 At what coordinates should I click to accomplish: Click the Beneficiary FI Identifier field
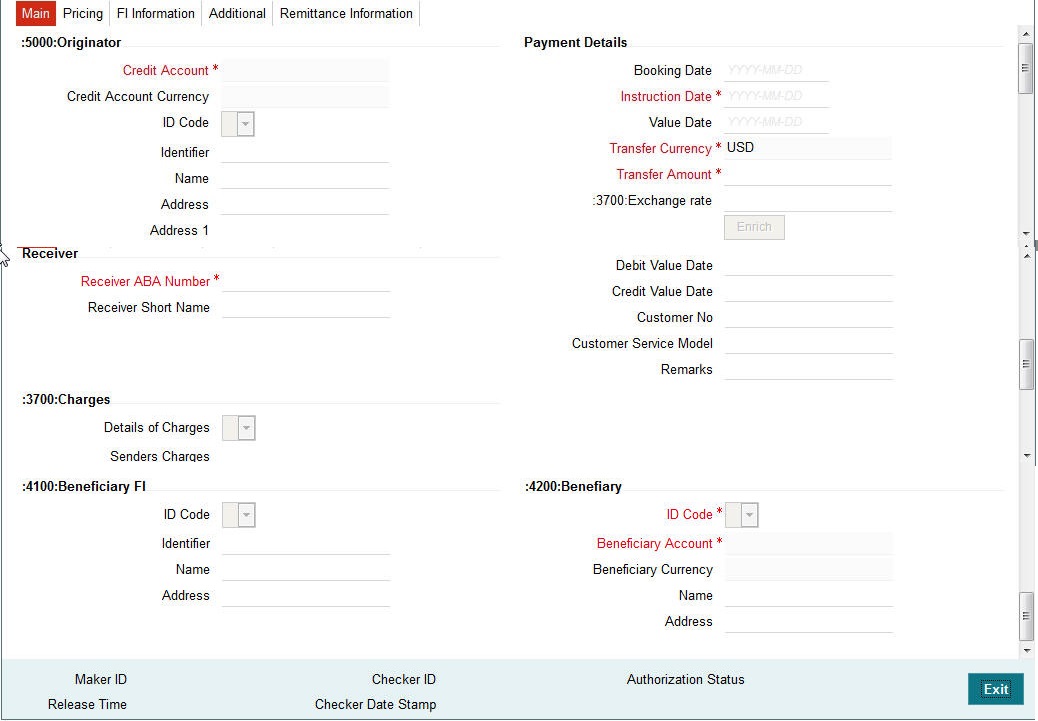[x=306, y=544]
